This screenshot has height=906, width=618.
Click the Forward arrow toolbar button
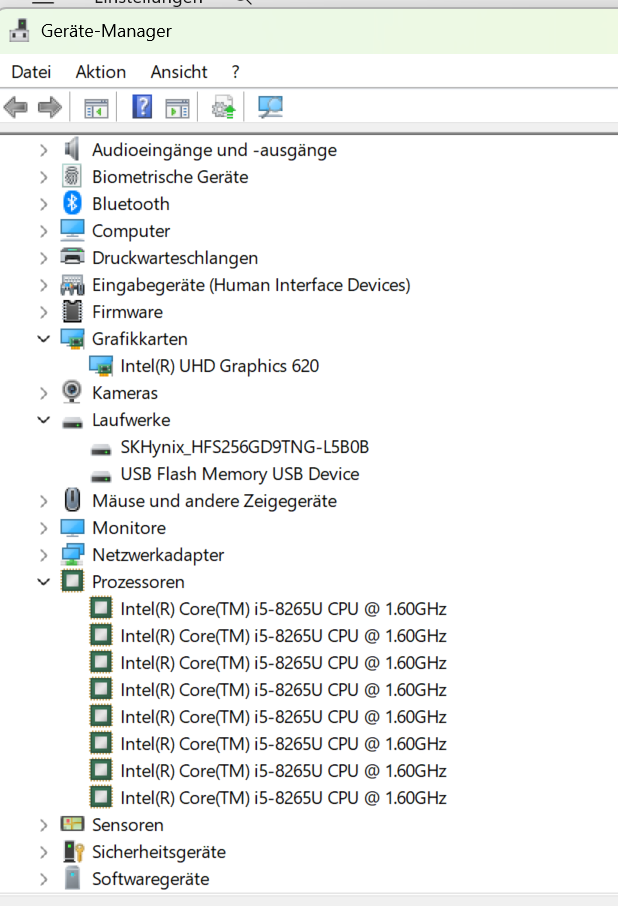click(x=50, y=107)
